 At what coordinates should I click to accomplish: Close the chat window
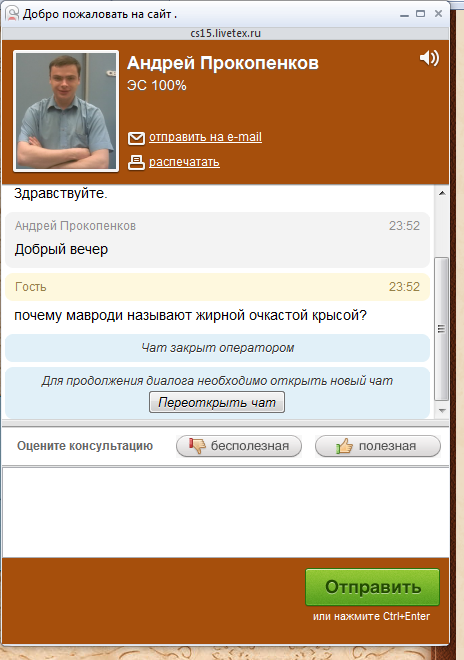point(438,13)
